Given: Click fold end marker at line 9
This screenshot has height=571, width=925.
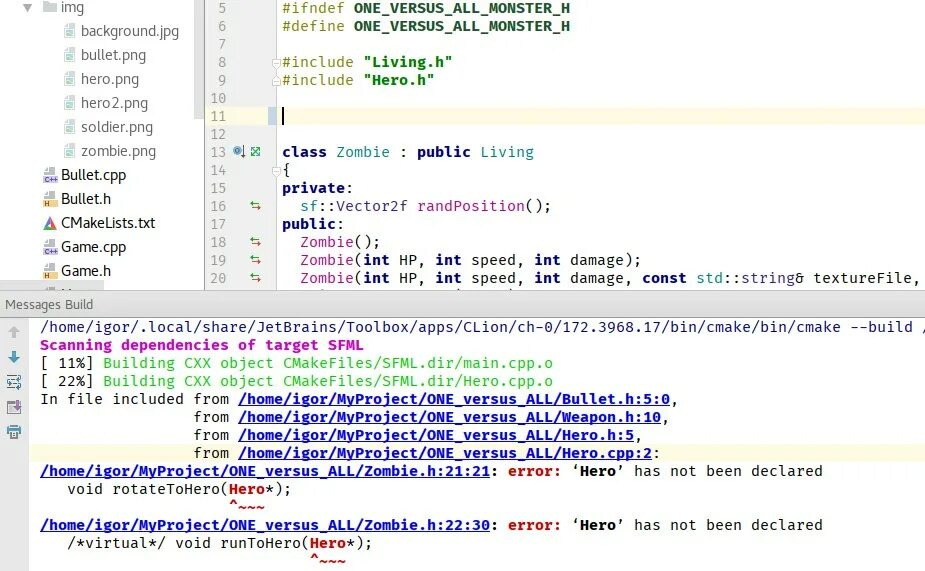Looking at the screenshot, I should (x=275, y=81).
